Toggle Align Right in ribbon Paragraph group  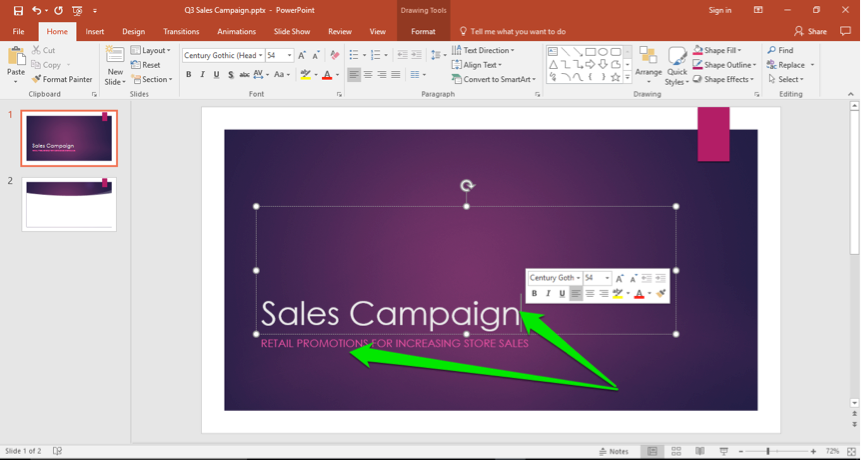coord(382,74)
